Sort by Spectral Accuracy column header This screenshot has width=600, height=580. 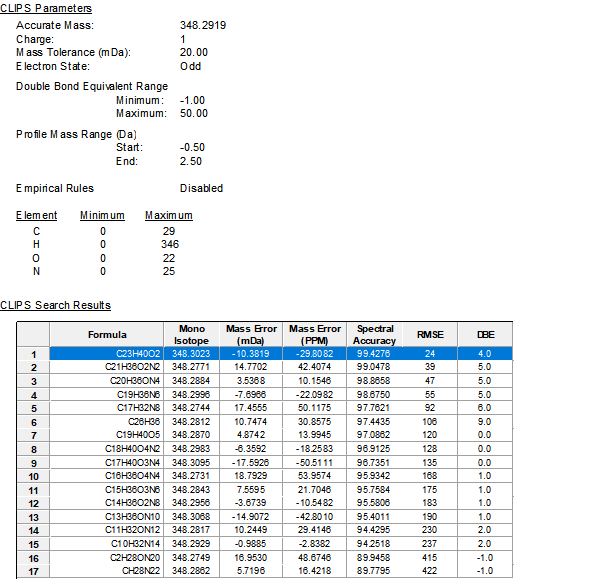click(374, 335)
